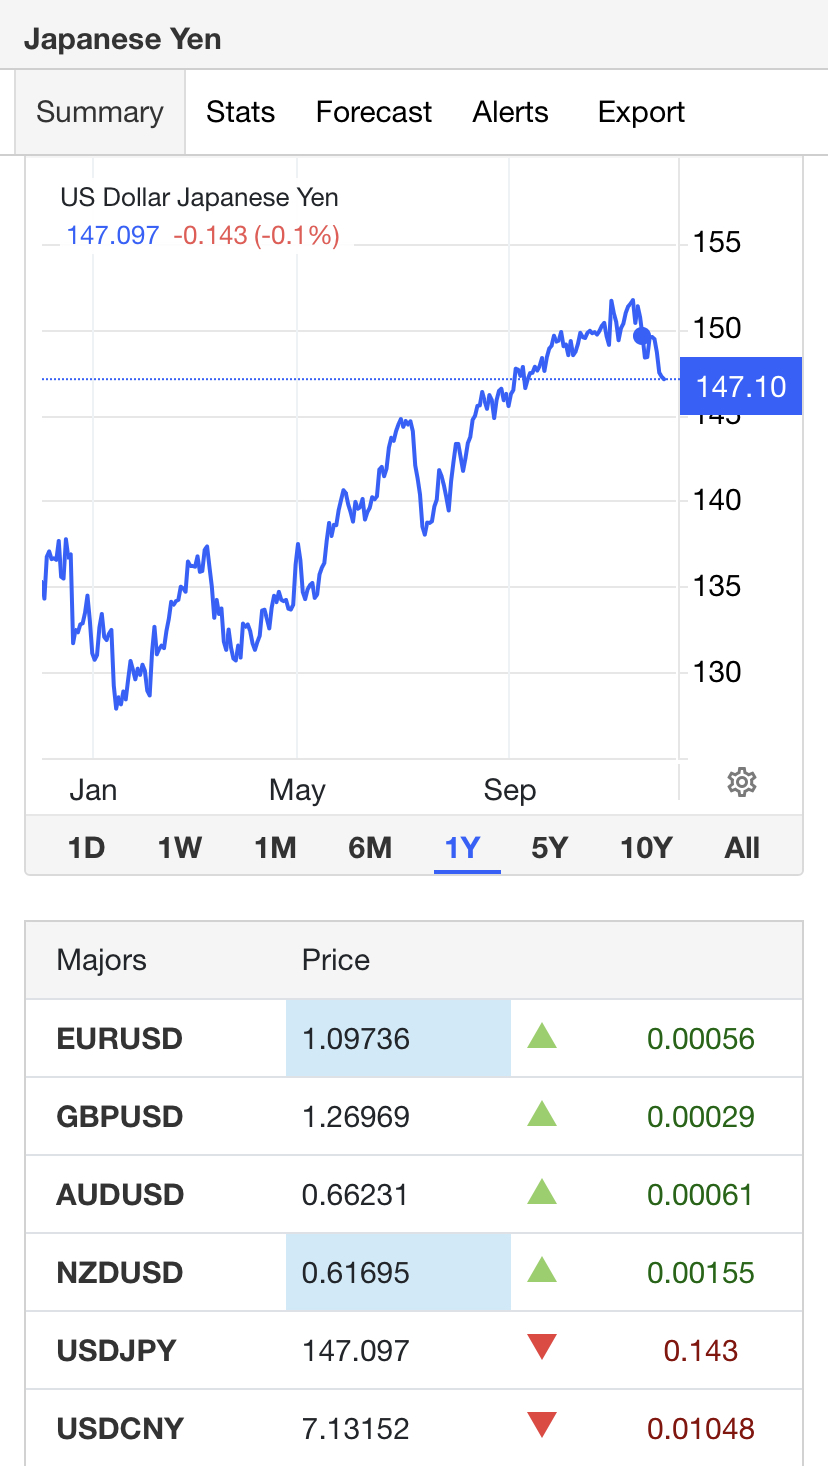Click the US Dollar Japanese Yen chart title
Viewport: 828px width, 1466px height.
(x=200, y=197)
